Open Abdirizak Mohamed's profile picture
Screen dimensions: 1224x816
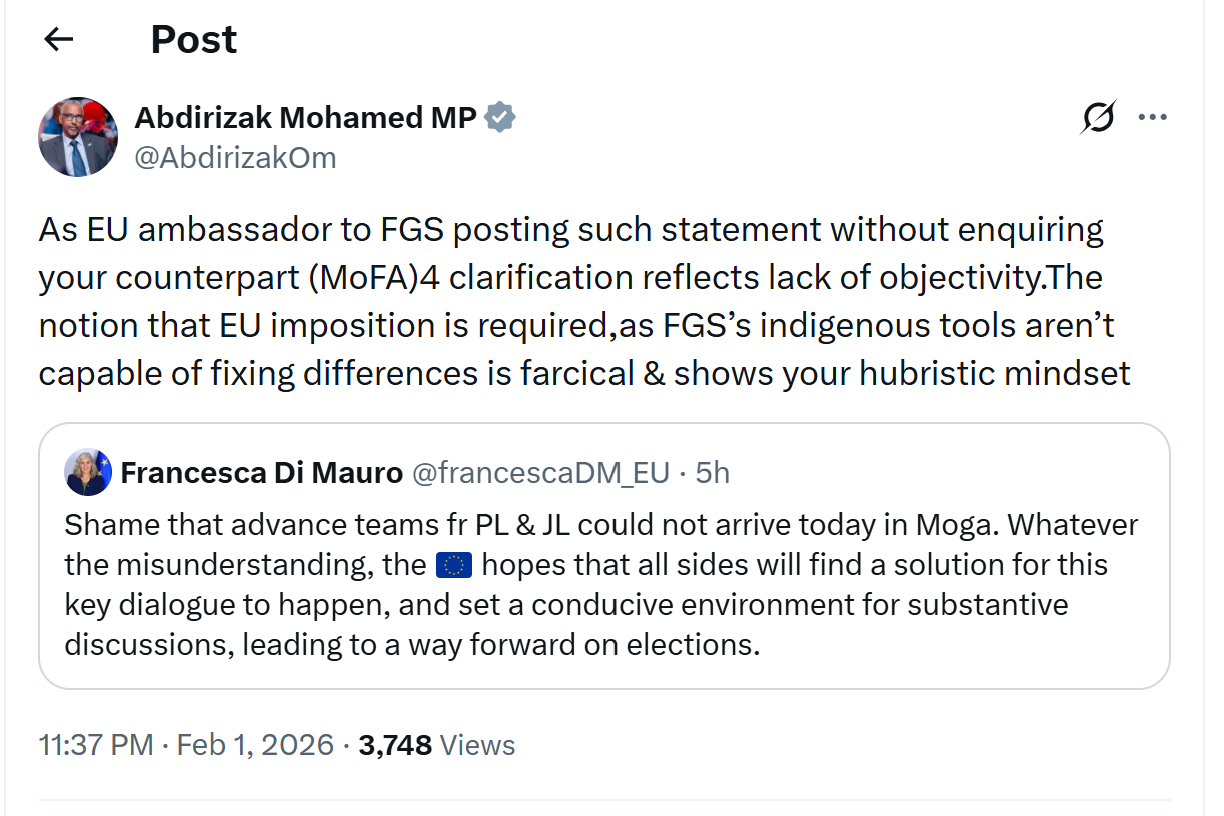(x=78, y=137)
